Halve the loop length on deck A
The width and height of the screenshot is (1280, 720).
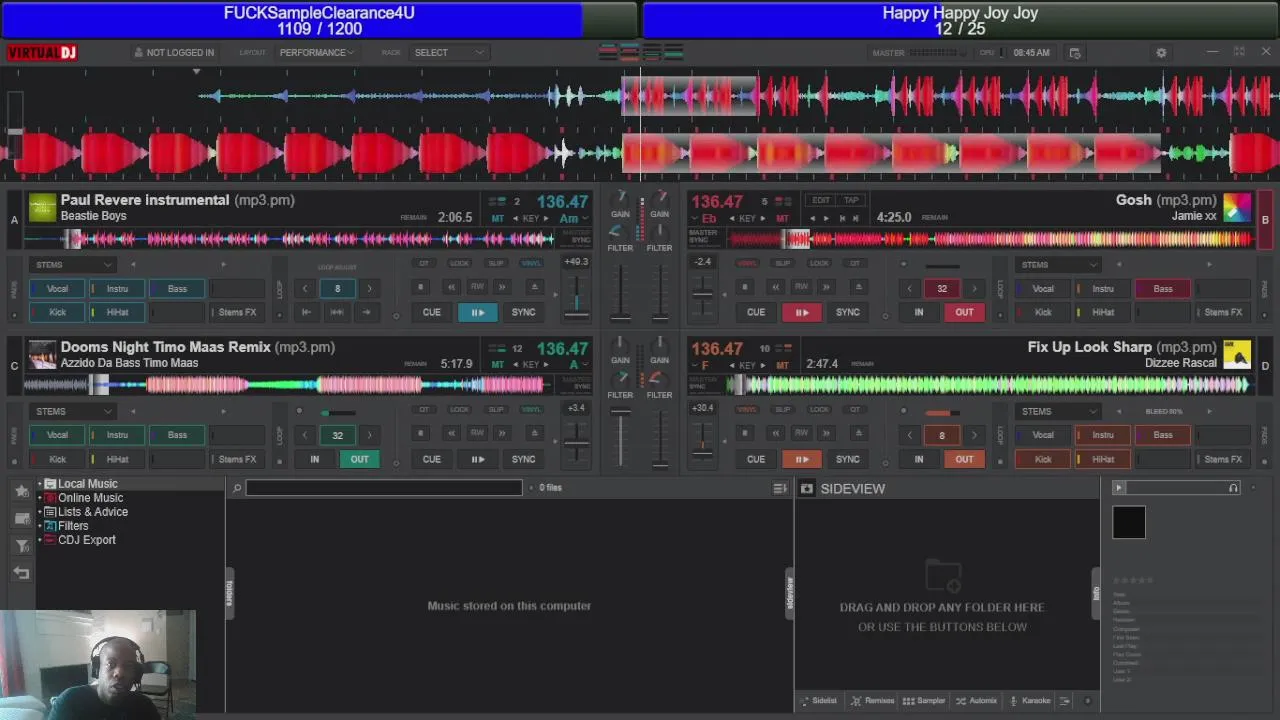click(x=305, y=289)
